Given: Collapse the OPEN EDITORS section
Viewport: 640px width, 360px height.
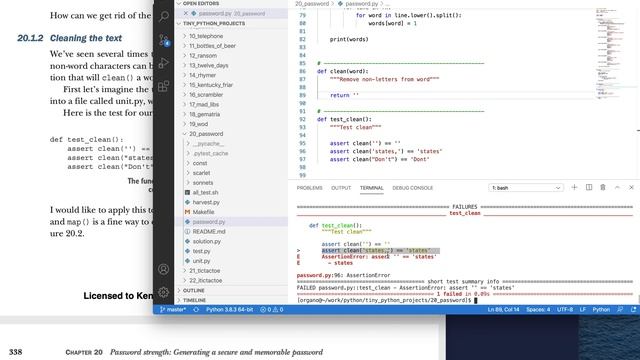Looking at the screenshot, I should [x=231, y=3].
